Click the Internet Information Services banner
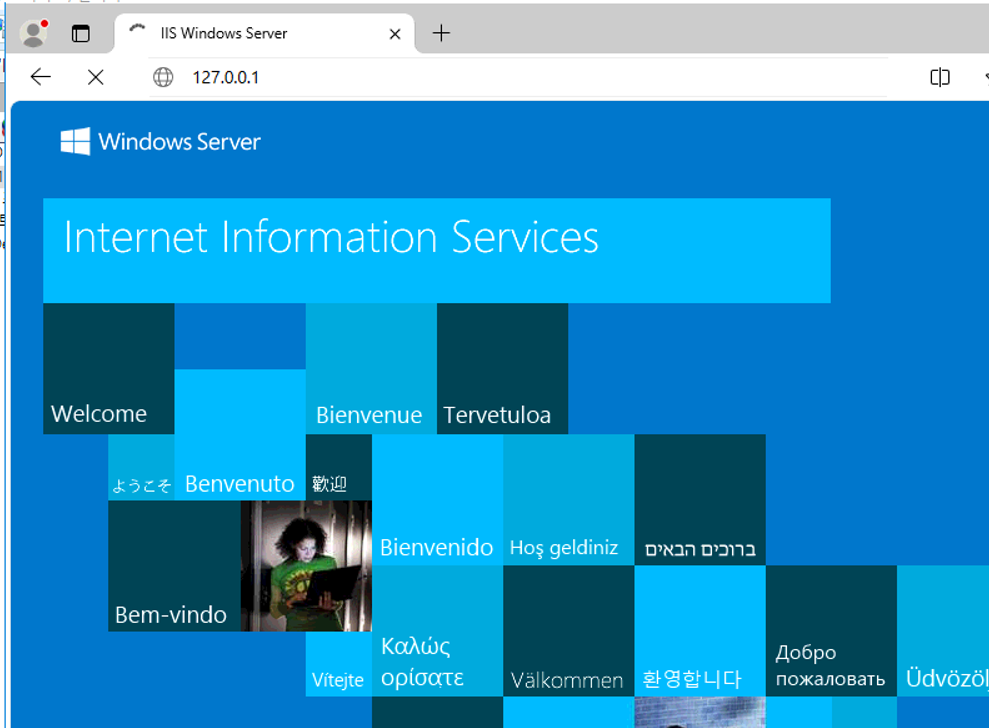Viewport: 989px width, 728px height. pos(436,250)
